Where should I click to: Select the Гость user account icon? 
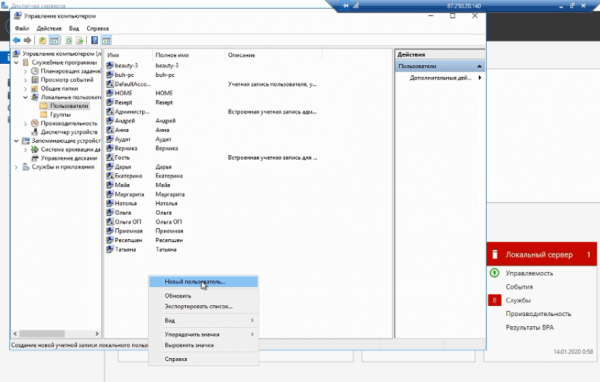click(110, 157)
